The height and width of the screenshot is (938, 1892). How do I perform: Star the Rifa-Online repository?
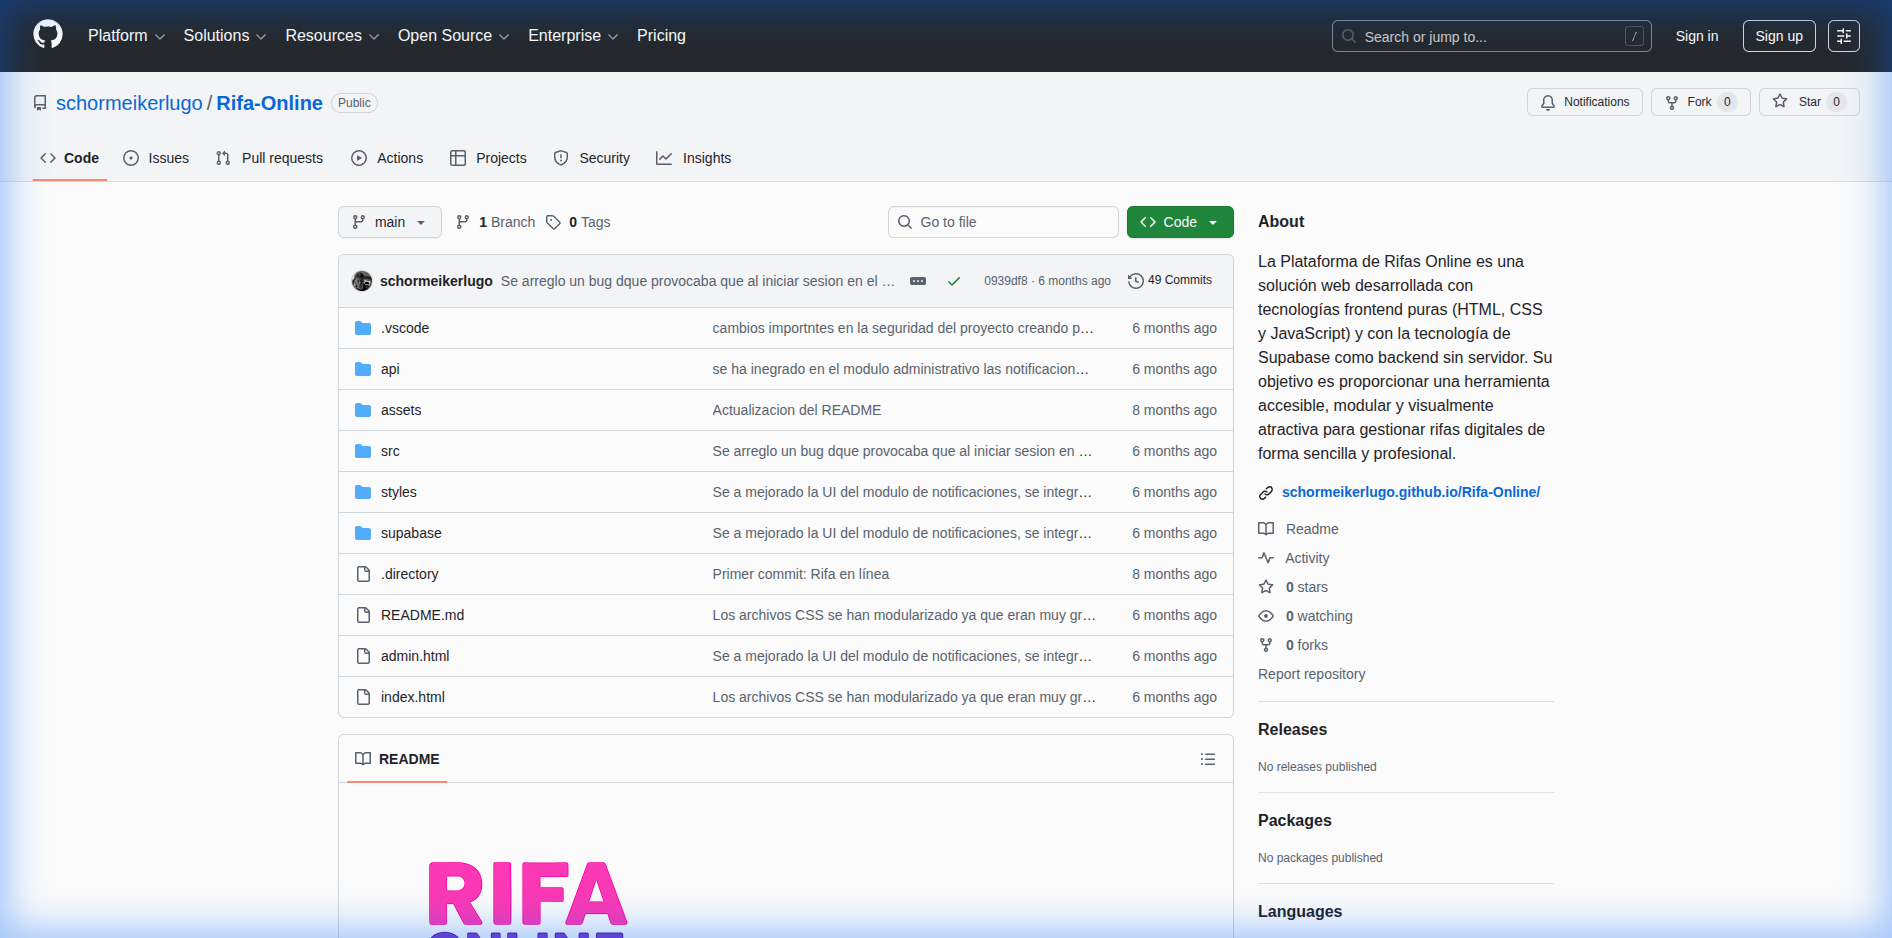[1808, 101]
